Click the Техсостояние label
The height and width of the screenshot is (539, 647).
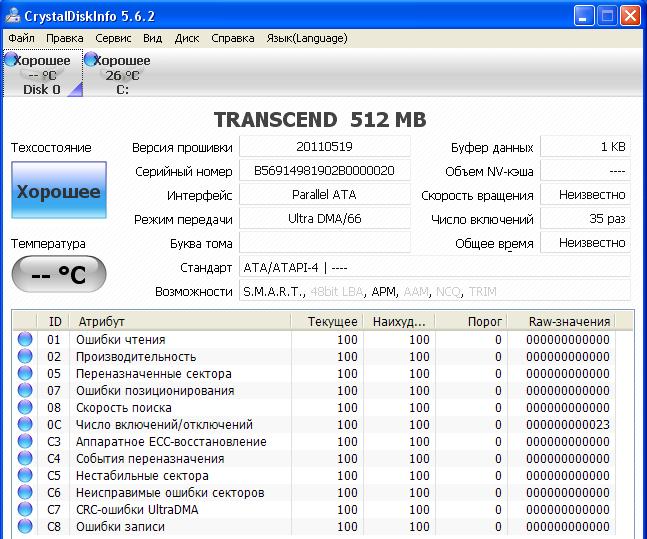click(x=51, y=147)
